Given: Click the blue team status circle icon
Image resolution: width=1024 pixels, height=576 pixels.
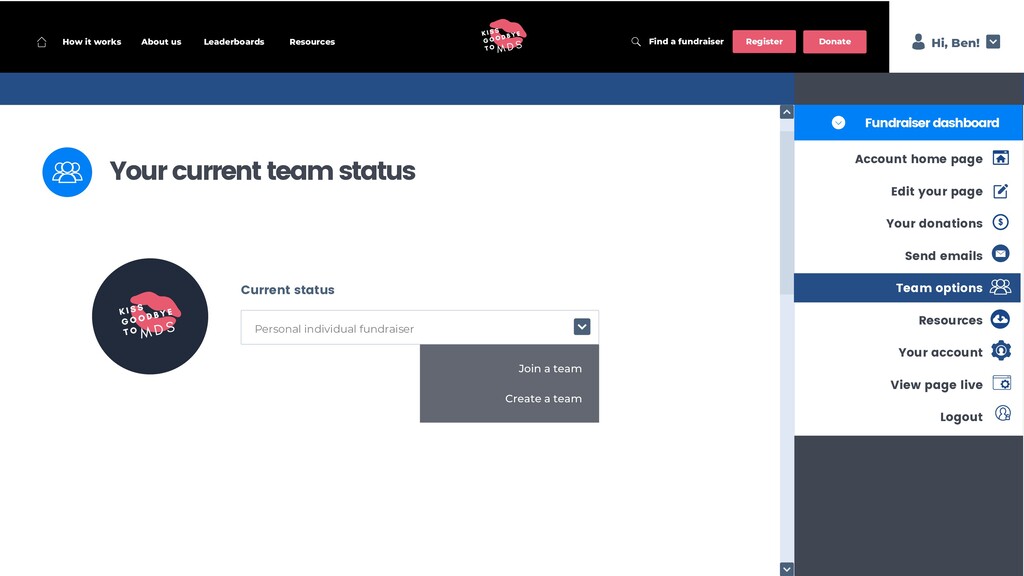Looking at the screenshot, I should (67, 172).
